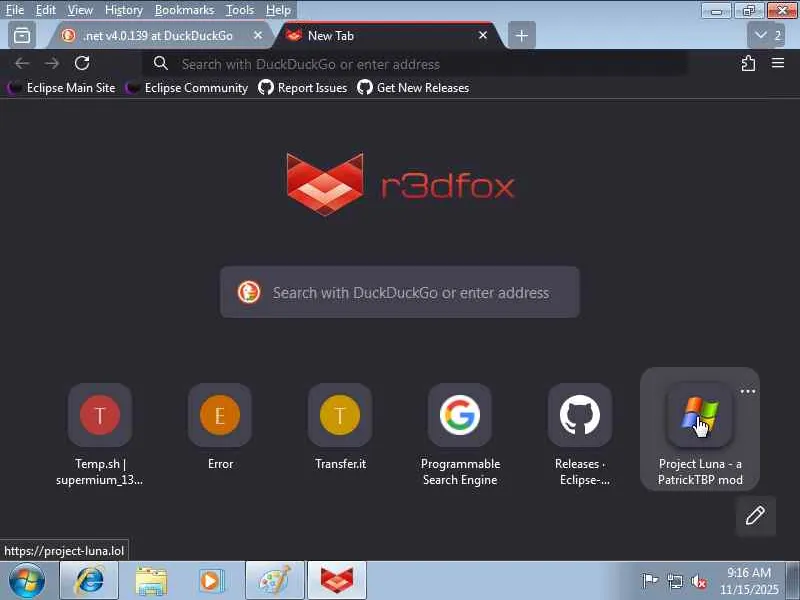This screenshot has width=800, height=600.
Task: Open Windows Media Player from the taskbar
Action: (x=212, y=581)
